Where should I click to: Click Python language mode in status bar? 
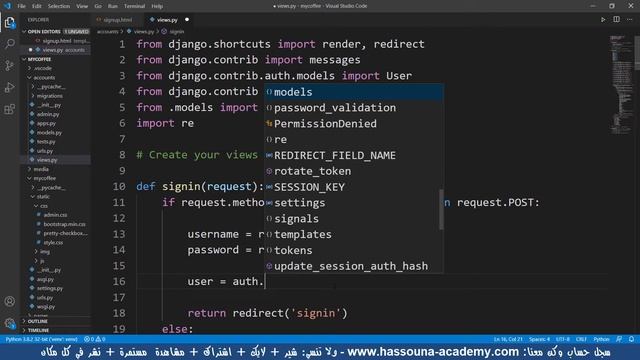(601, 339)
